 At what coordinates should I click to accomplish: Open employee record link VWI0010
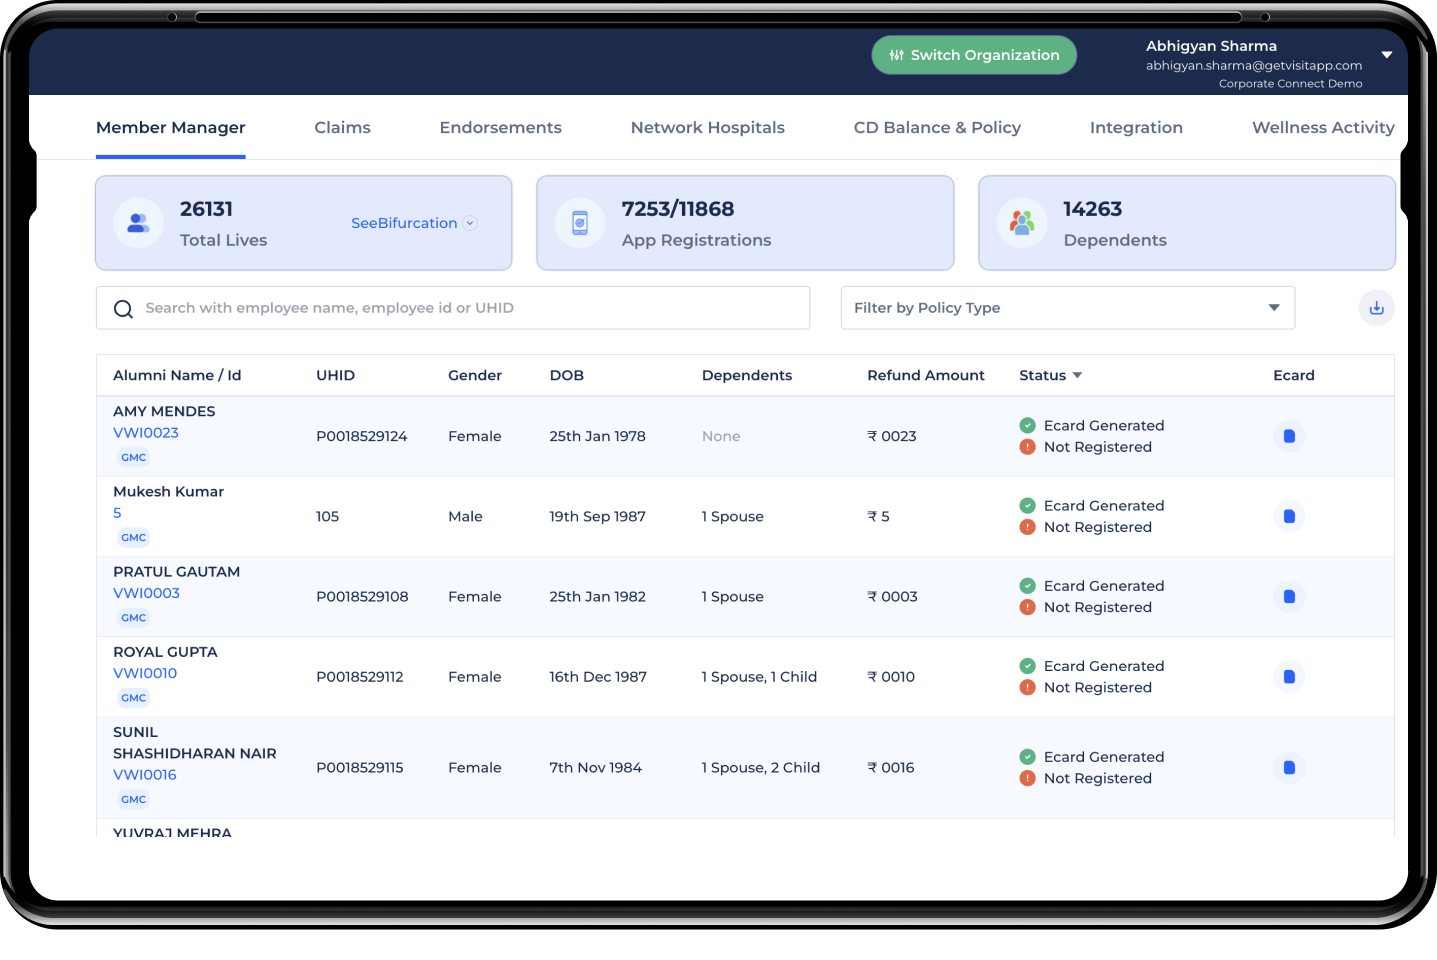144,673
